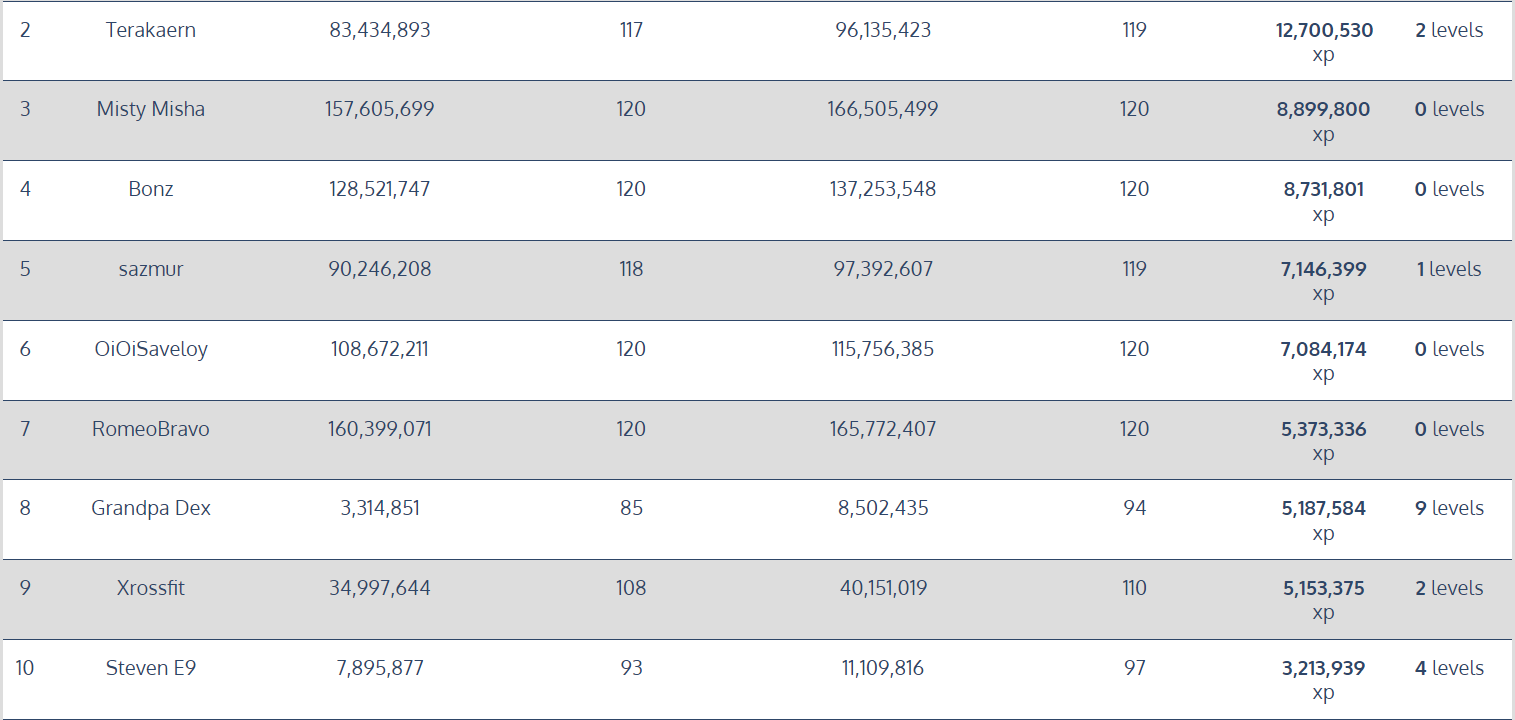Select the 8,899,800 xp gain cell
Image resolution: width=1515 pixels, height=720 pixels.
pyautogui.click(x=1324, y=121)
